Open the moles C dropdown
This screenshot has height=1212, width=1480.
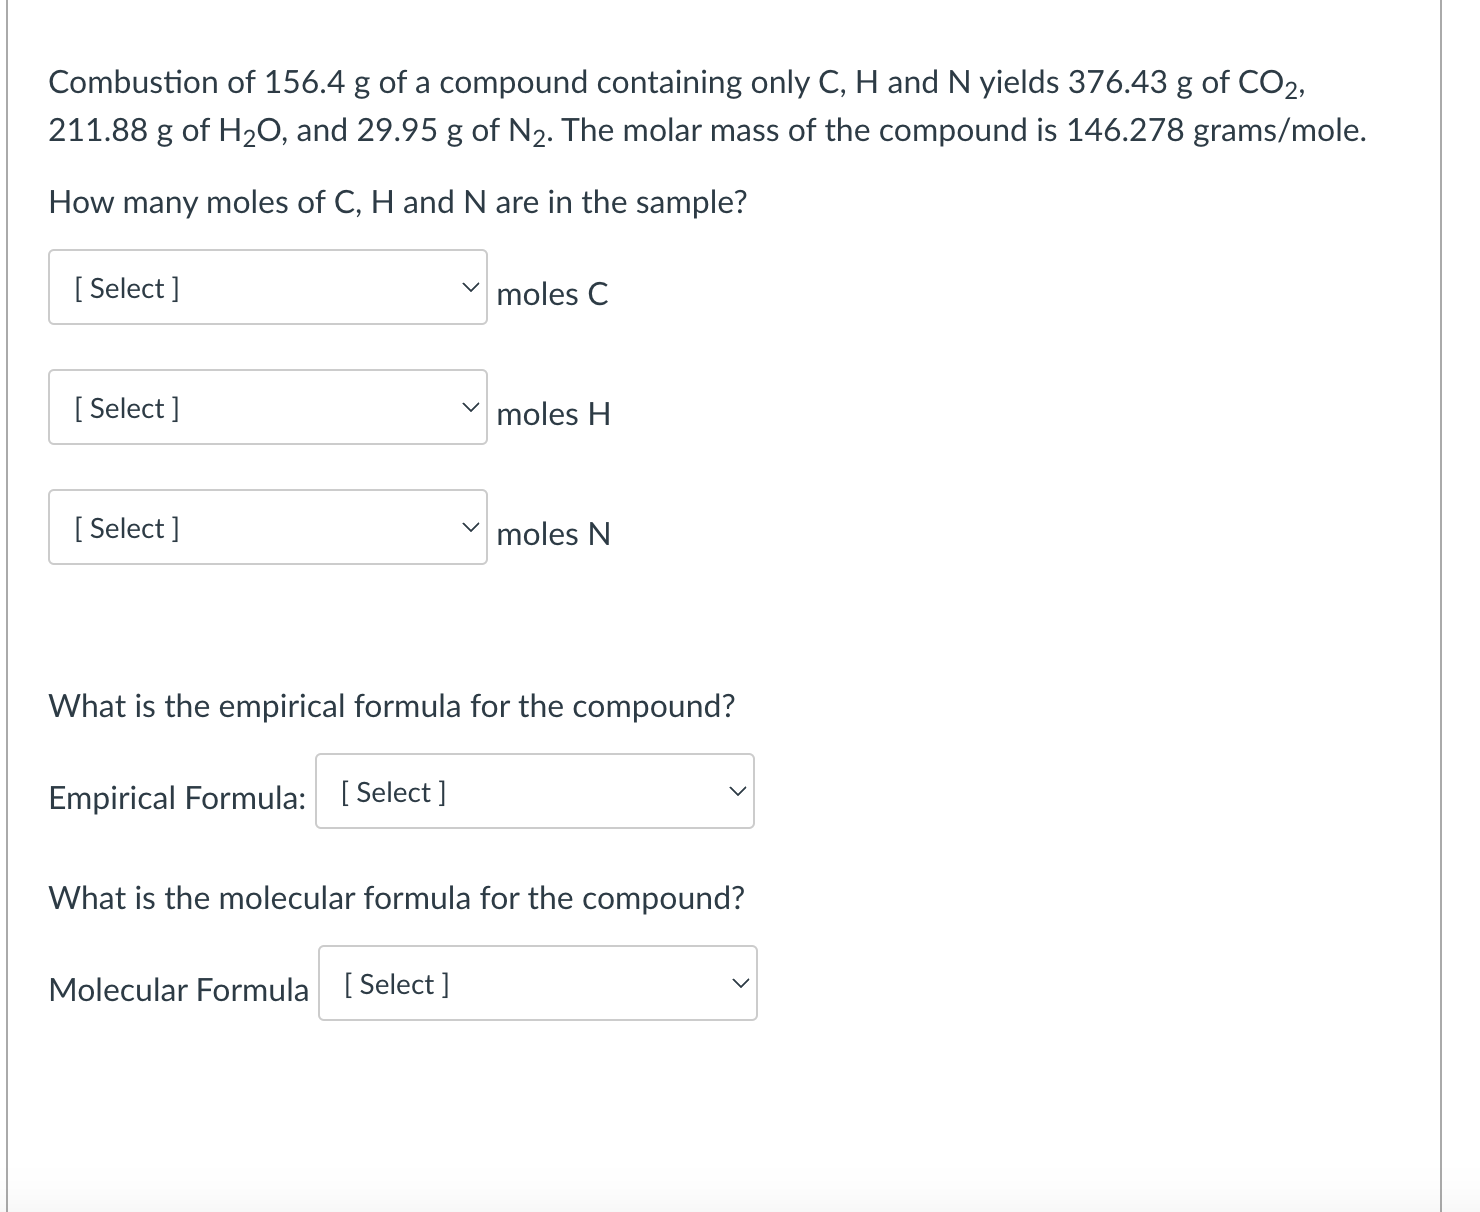(x=266, y=287)
